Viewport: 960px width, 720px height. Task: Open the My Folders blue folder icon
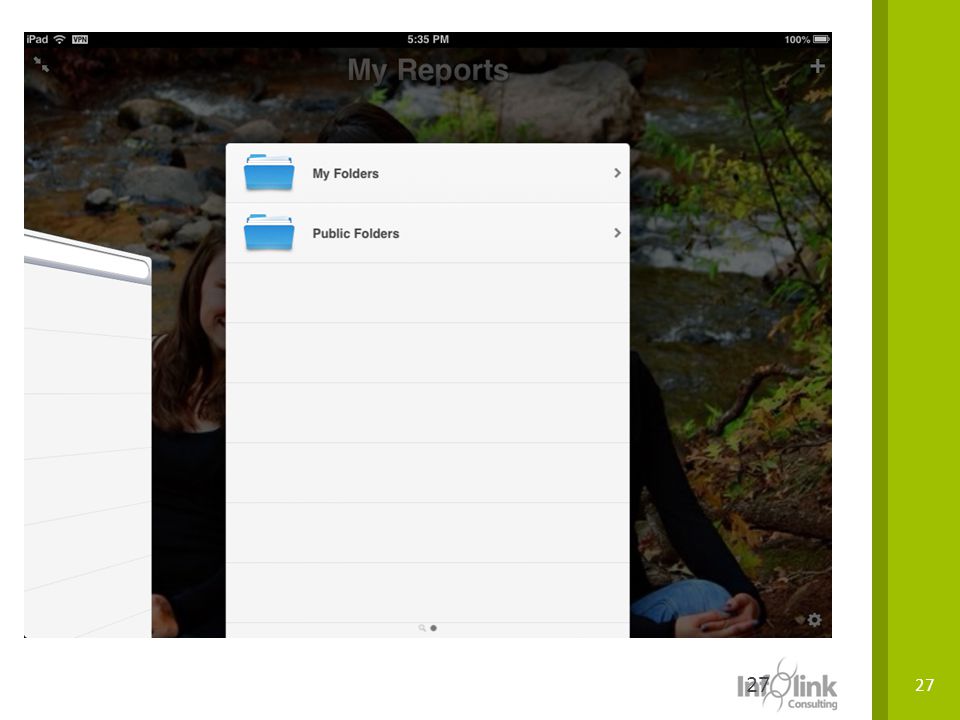click(x=269, y=173)
